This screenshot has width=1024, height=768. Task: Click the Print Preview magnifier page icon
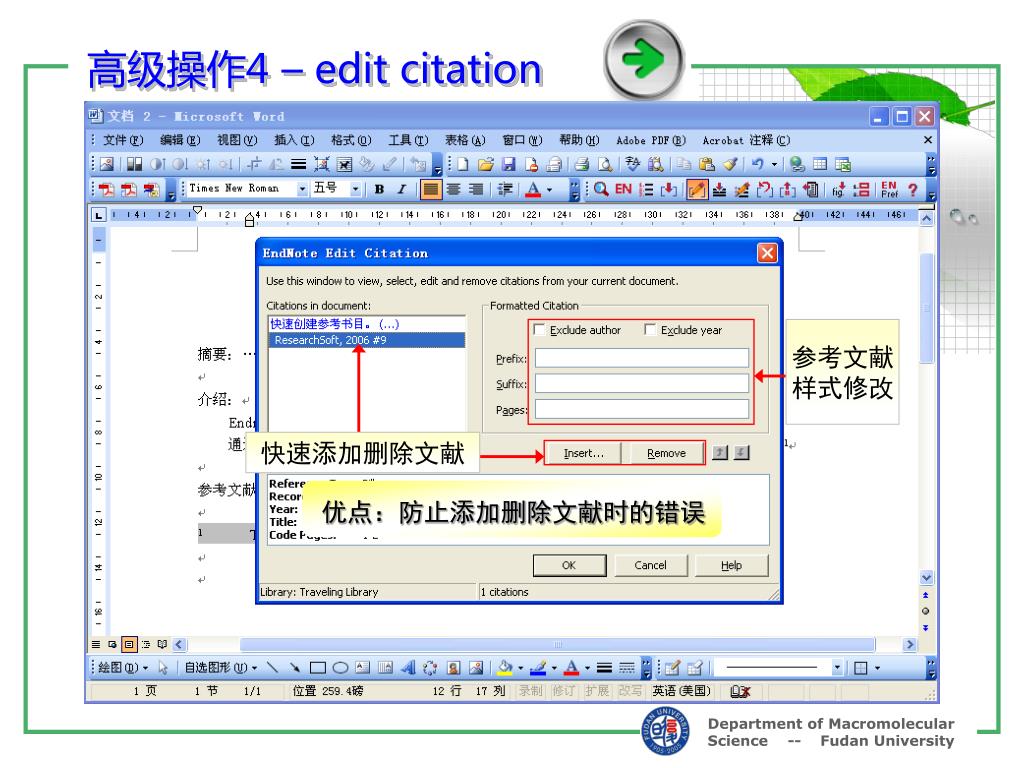click(x=605, y=164)
